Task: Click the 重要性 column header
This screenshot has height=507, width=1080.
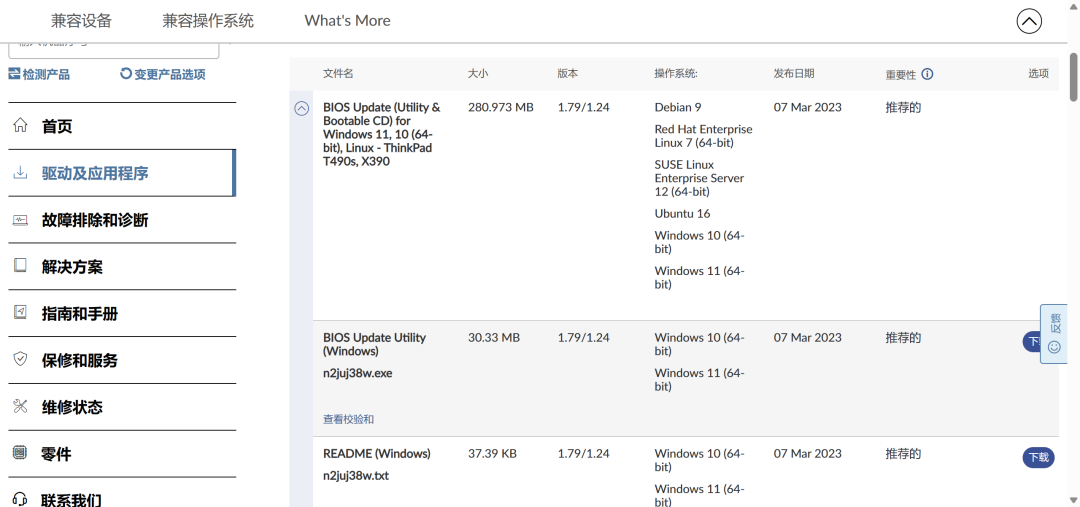Action: tap(901, 74)
